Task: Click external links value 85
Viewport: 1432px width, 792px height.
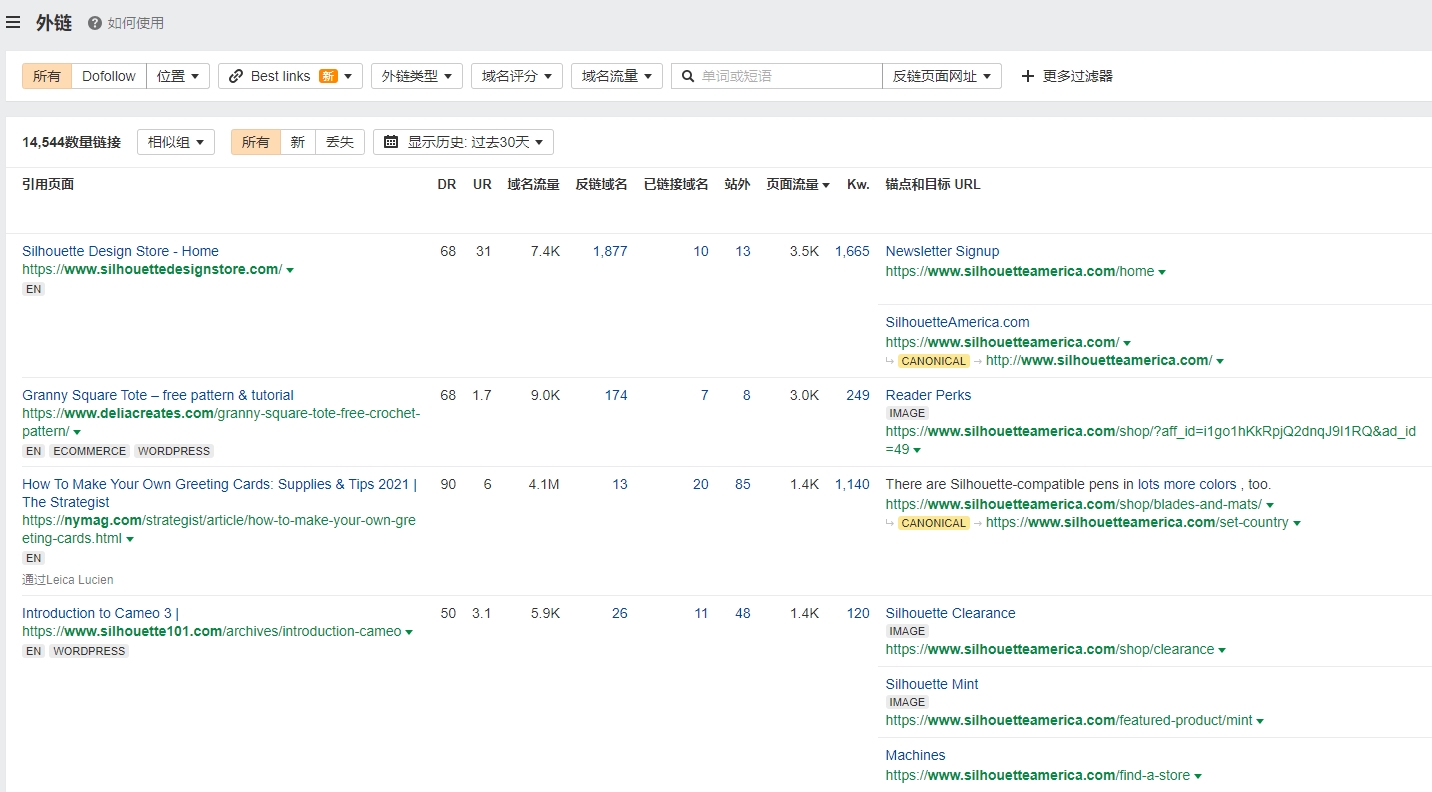Action: pos(742,484)
